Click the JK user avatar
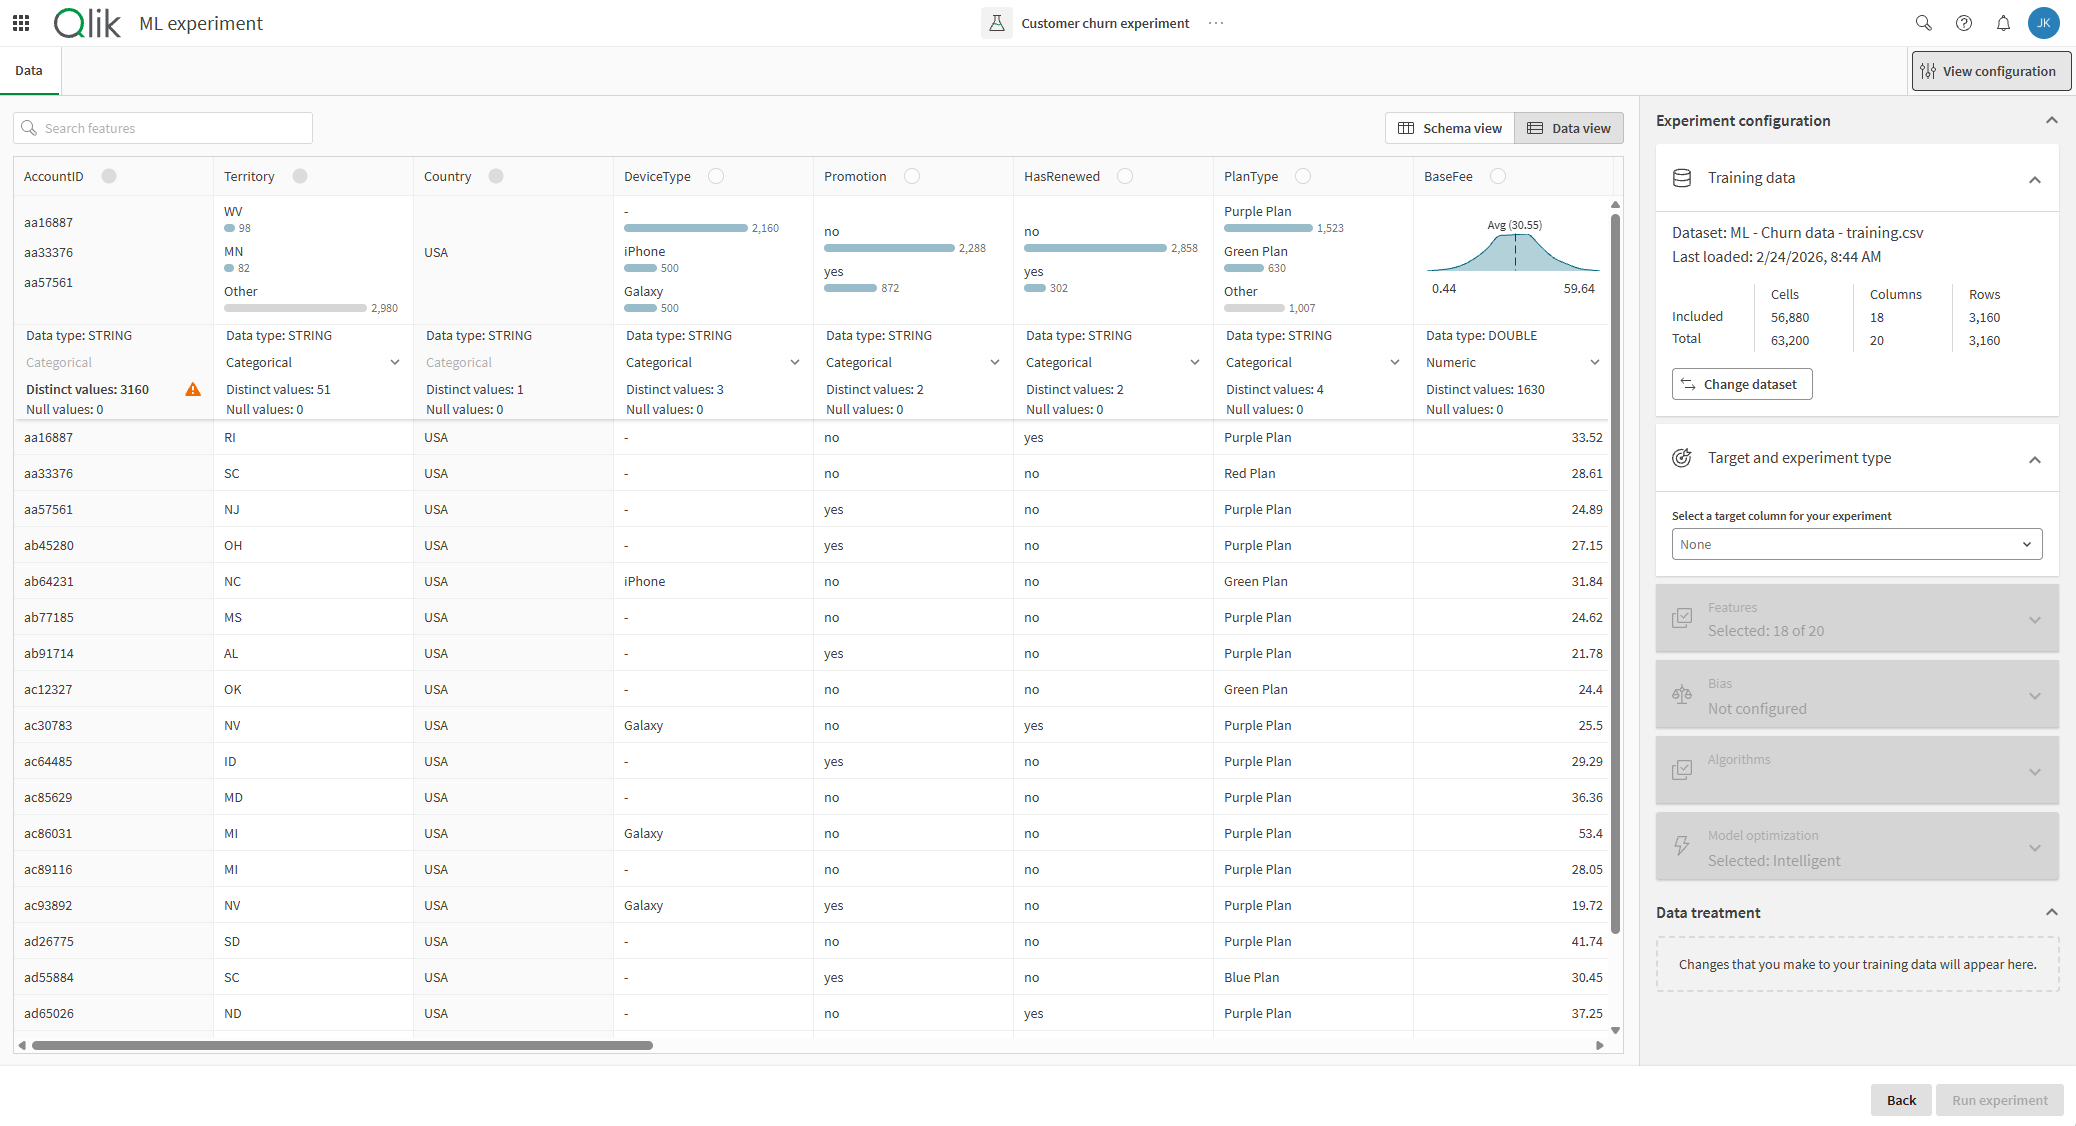This screenshot has width=2076, height=1126. tap(2044, 22)
